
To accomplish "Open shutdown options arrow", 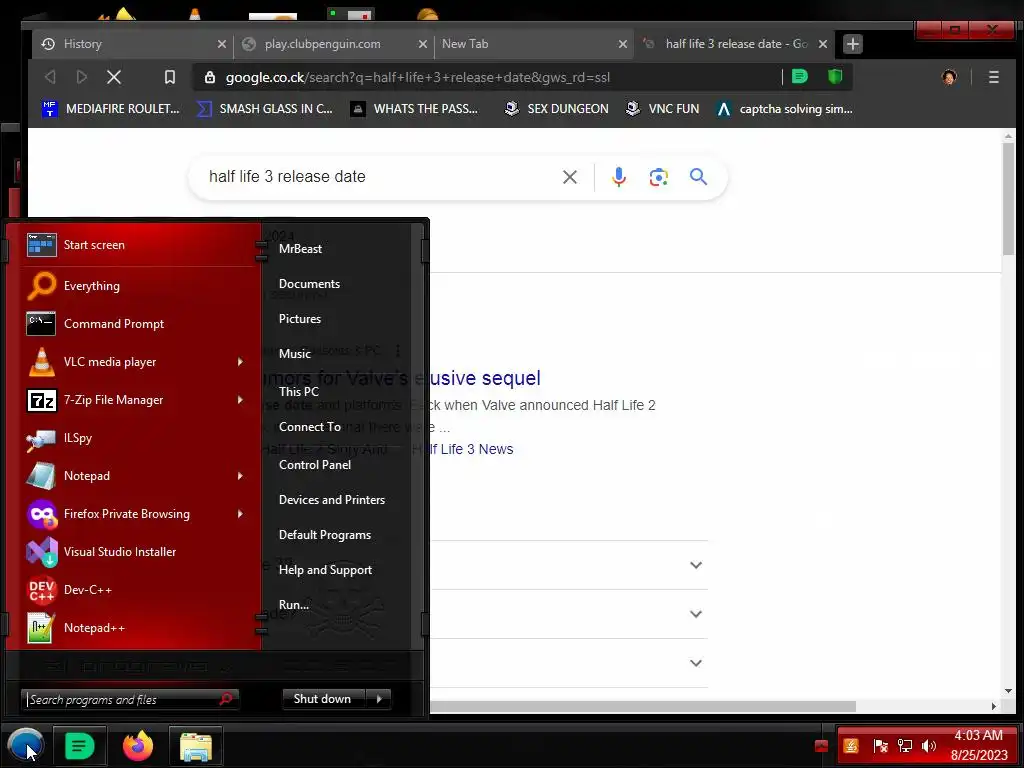I will pos(379,699).
